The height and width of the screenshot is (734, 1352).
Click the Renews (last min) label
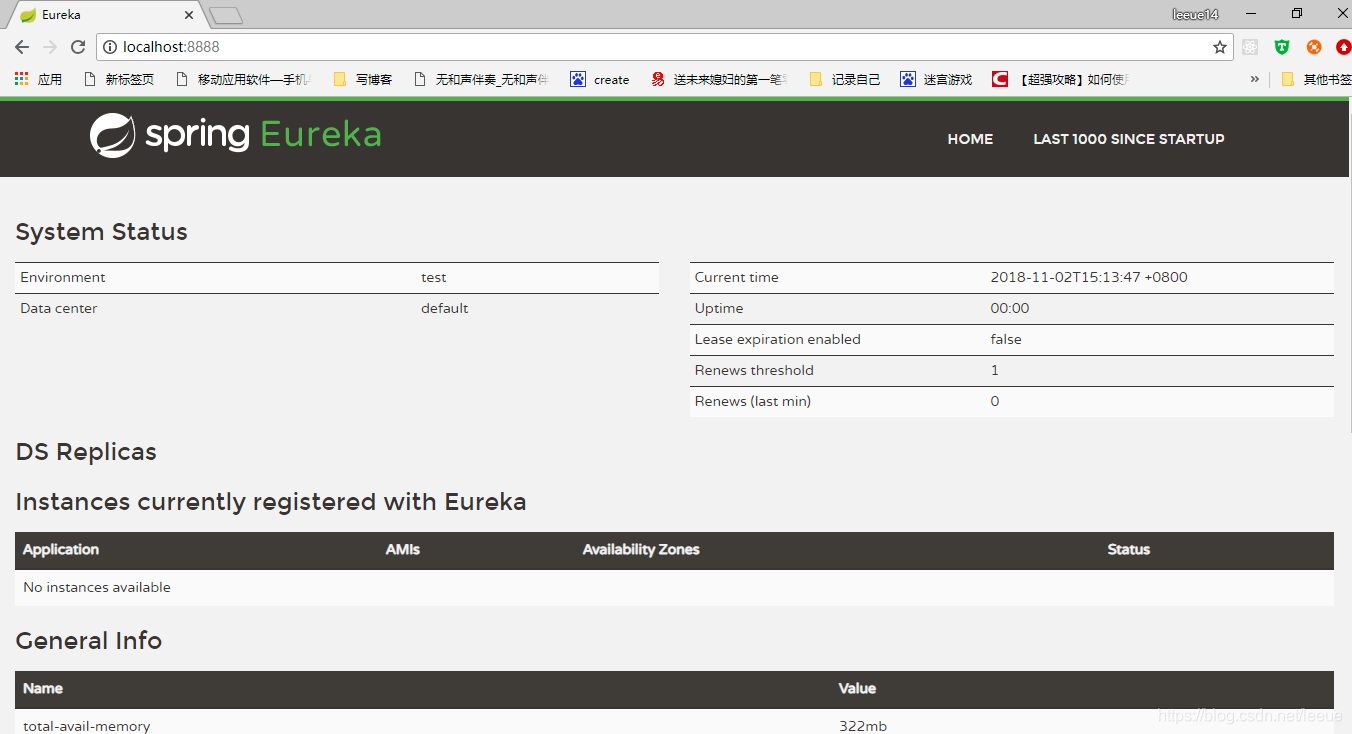click(x=753, y=401)
